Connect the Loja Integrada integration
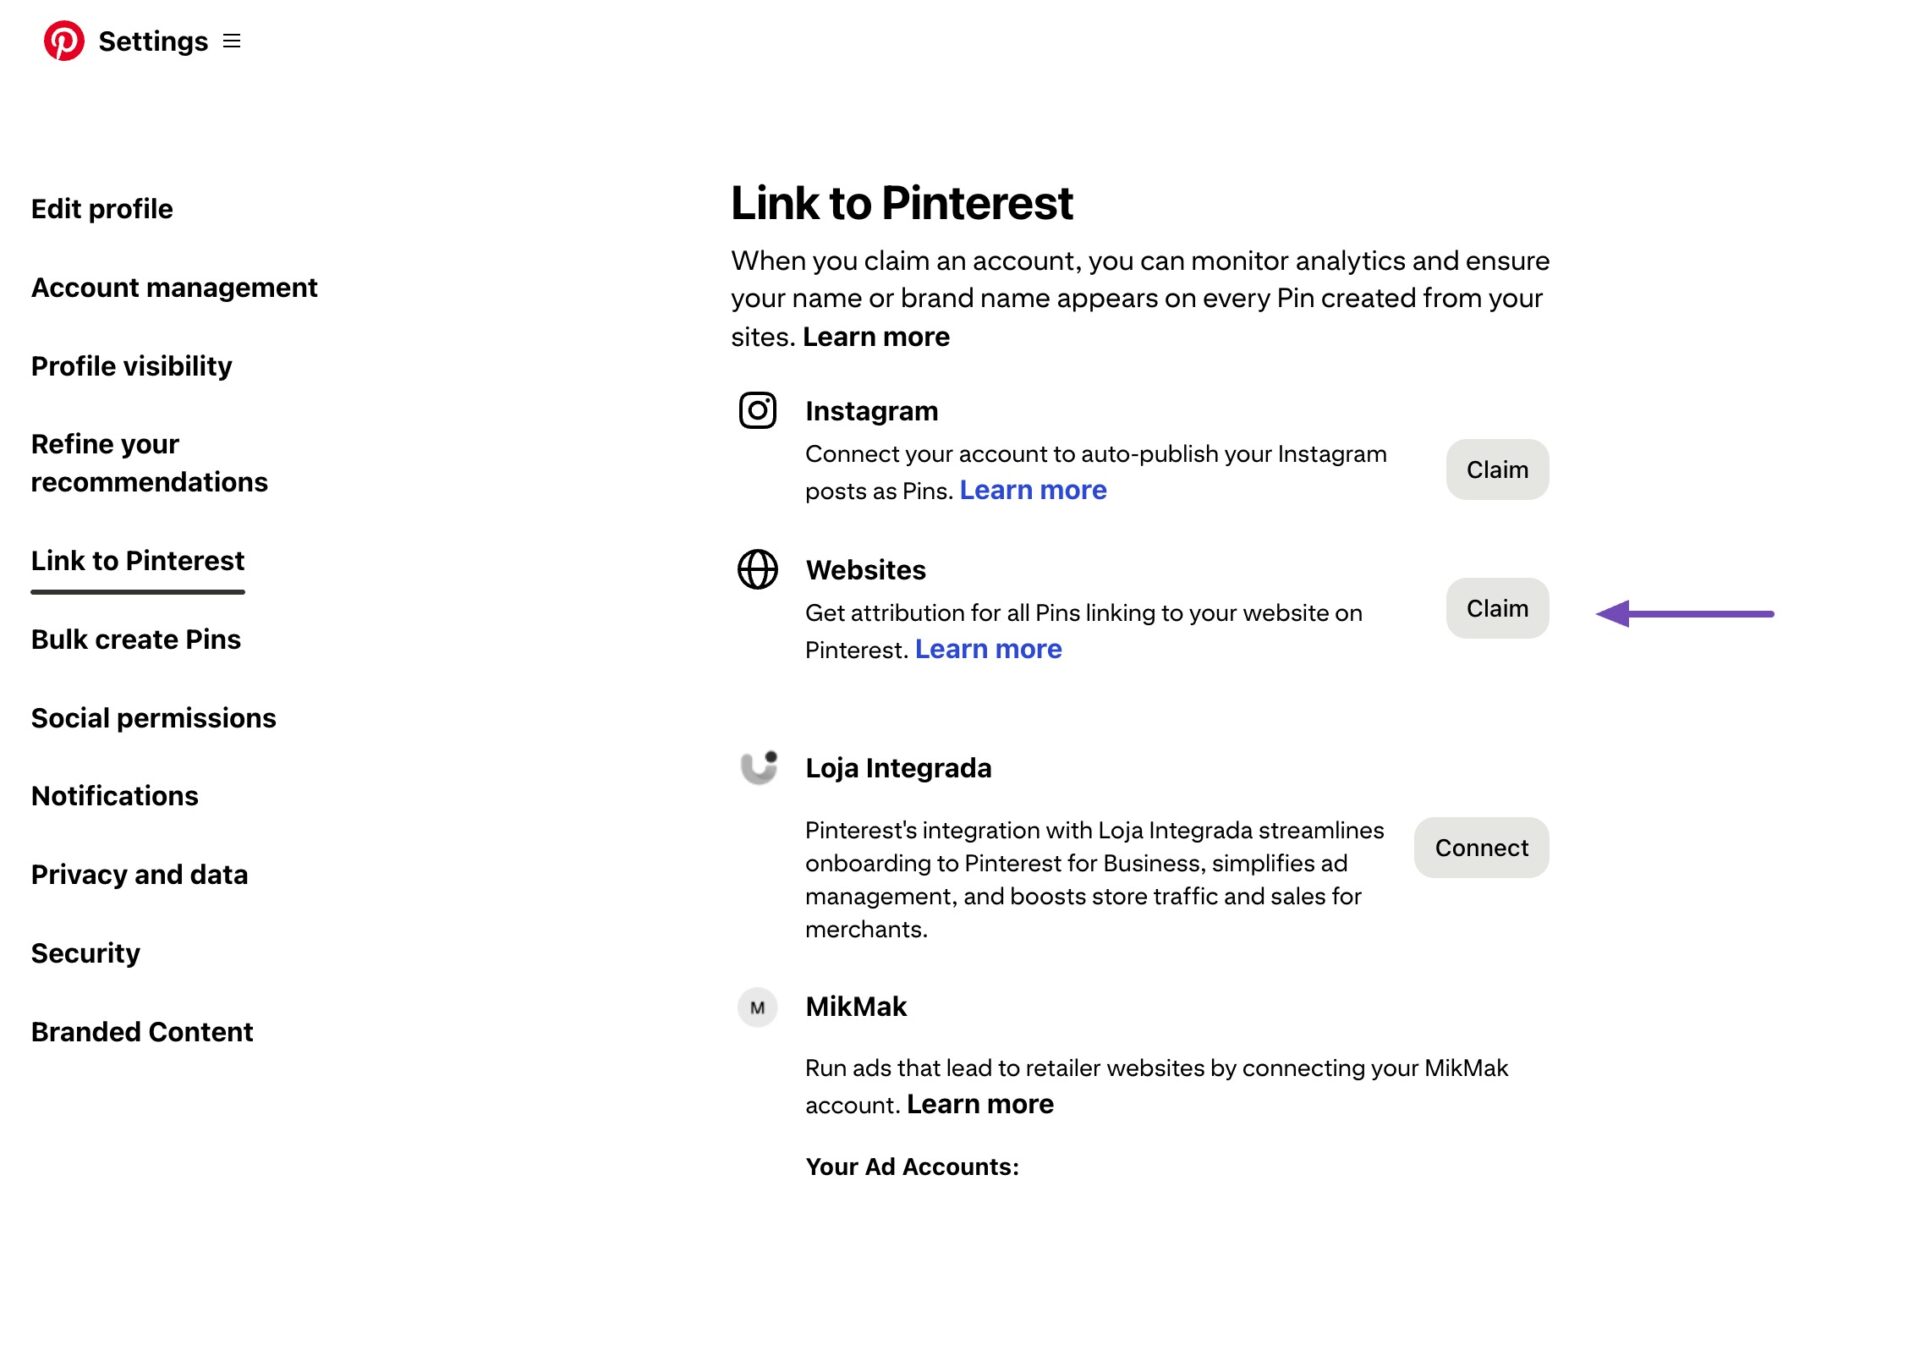The width and height of the screenshot is (1920, 1345). click(1481, 847)
